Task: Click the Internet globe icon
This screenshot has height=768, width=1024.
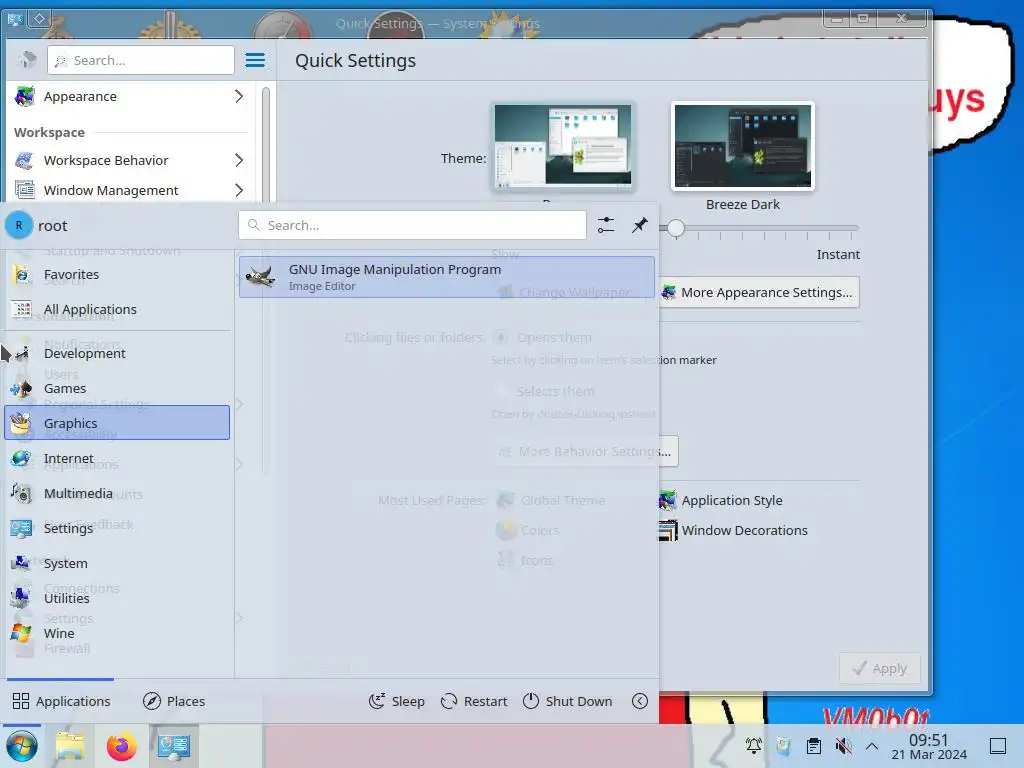Action: click(21, 458)
